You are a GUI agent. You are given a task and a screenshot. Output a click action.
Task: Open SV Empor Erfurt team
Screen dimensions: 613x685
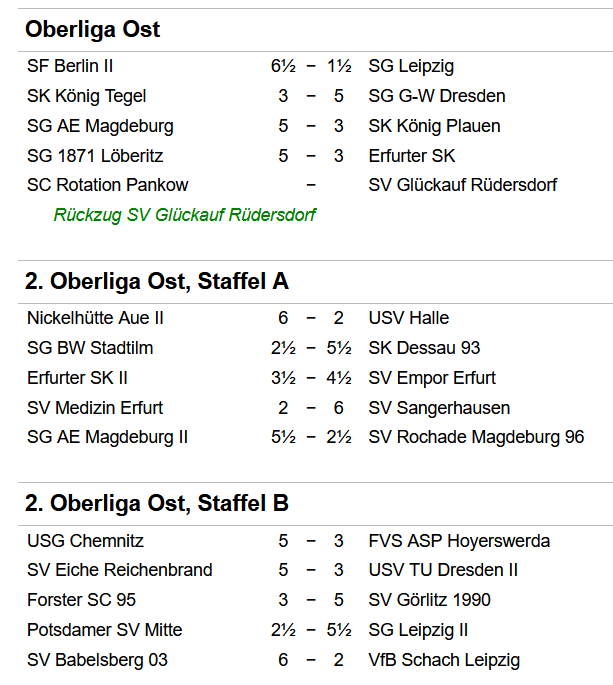tap(432, 378)
